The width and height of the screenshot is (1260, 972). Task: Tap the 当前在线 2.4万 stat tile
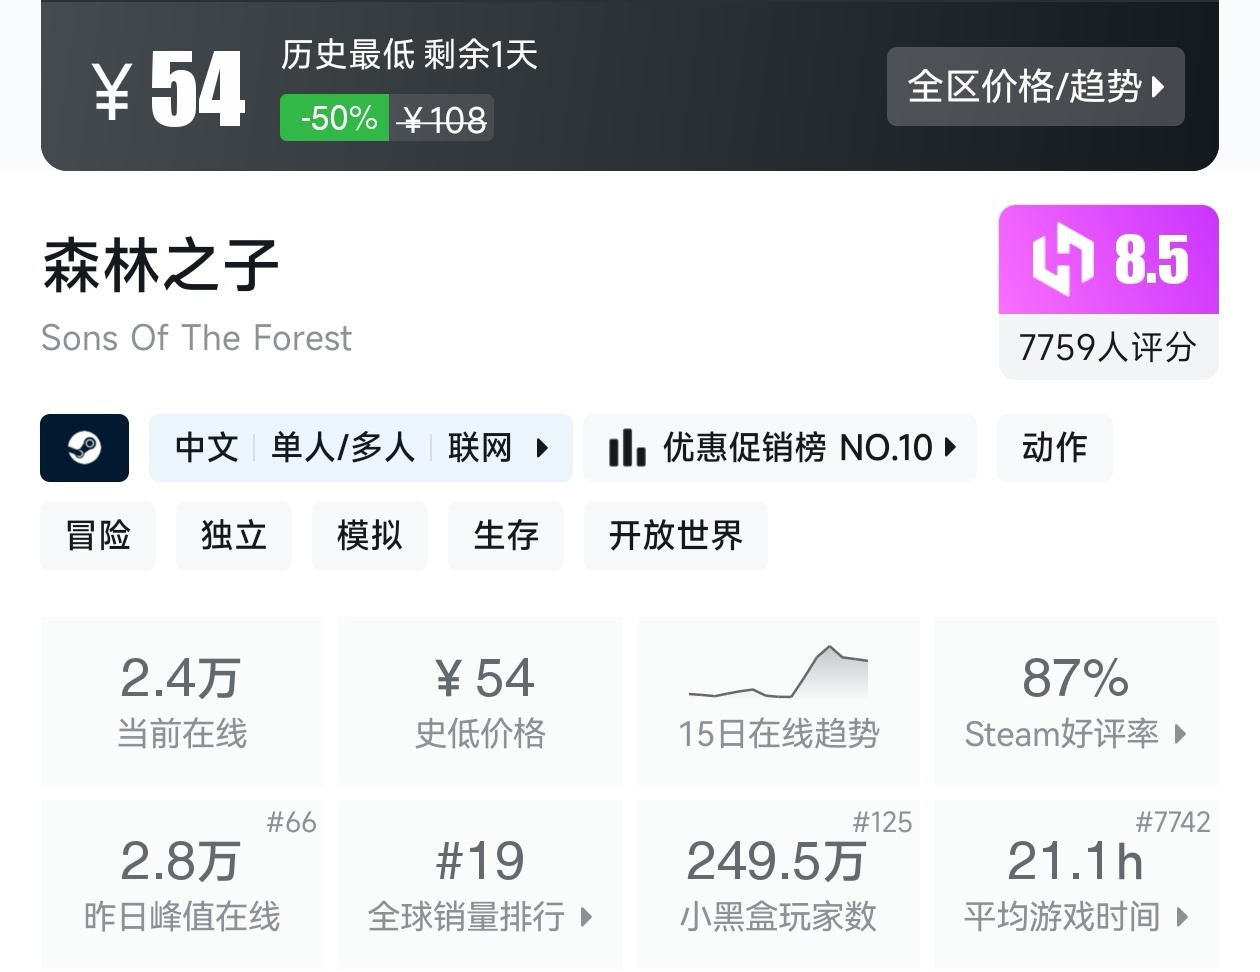[182, 700]
